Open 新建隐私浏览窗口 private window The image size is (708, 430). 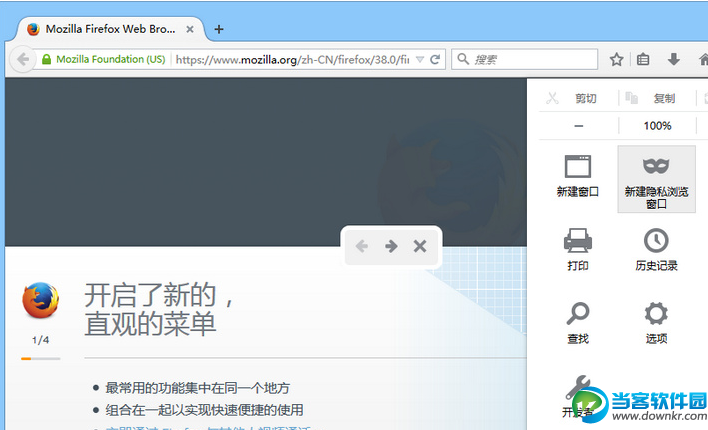(657, 179)
